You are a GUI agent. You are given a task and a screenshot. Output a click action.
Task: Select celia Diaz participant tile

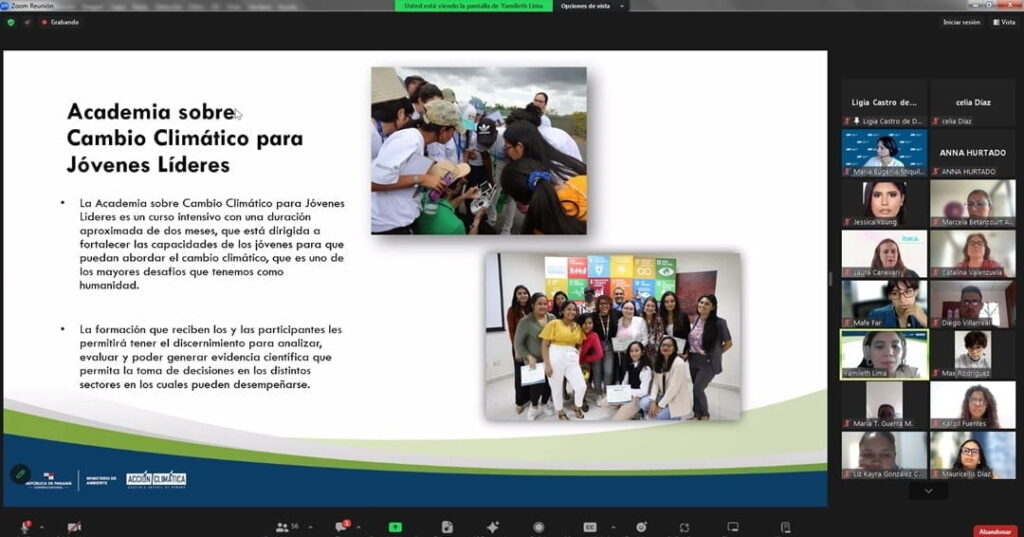972,103
